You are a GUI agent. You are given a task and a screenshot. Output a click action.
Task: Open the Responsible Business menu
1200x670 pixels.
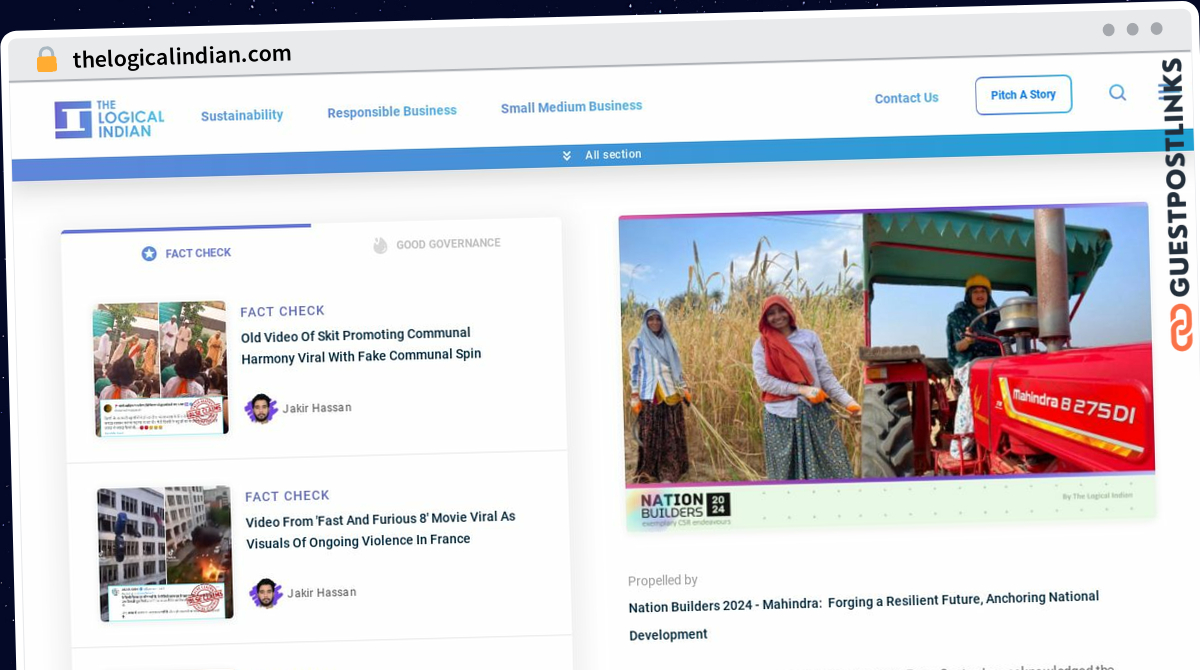tap(392, 111)
